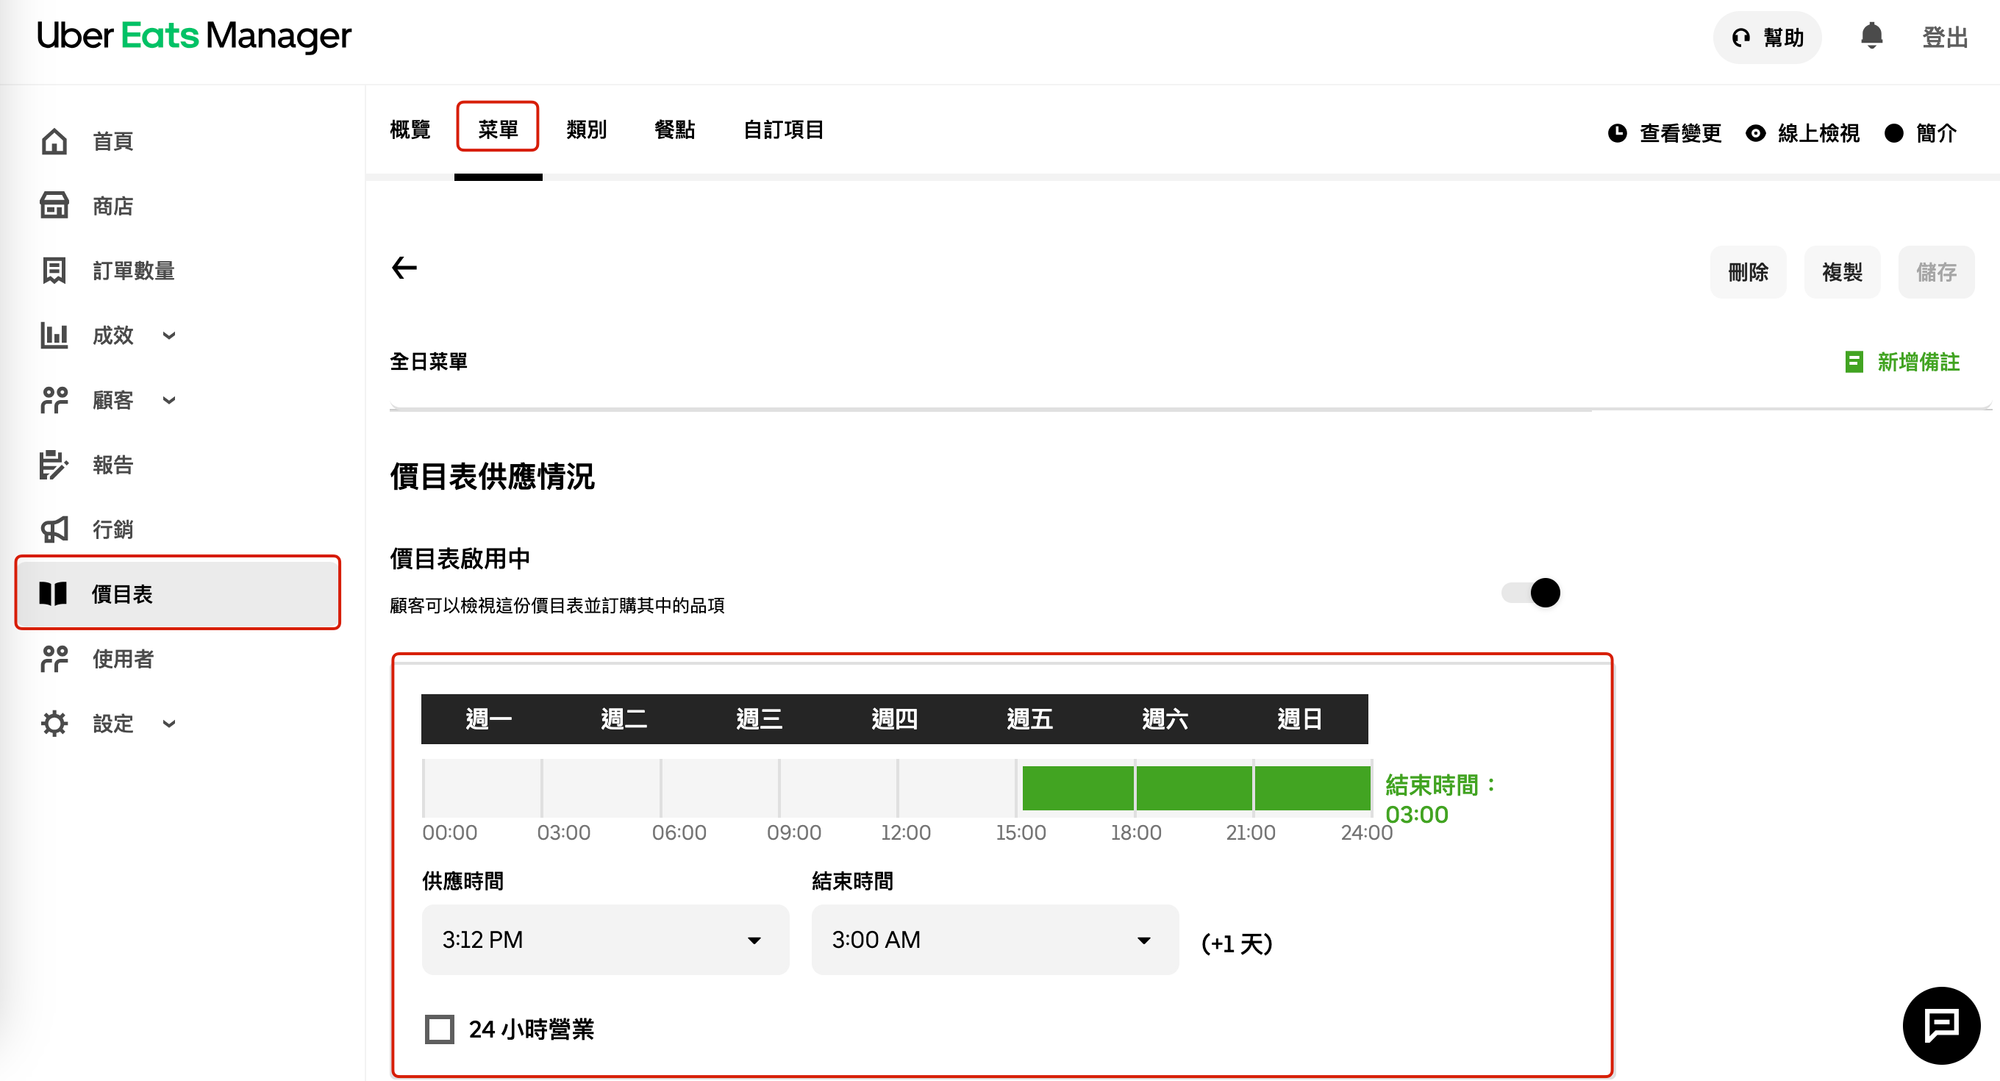Expand the 設定 settings chevron

coord(168,723)
